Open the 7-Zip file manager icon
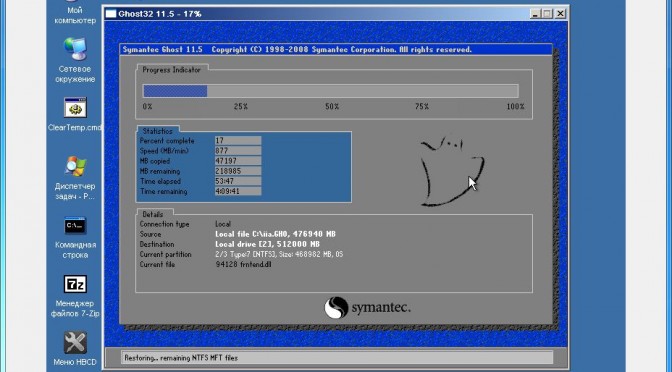The image size is (672, 372). 75,296
